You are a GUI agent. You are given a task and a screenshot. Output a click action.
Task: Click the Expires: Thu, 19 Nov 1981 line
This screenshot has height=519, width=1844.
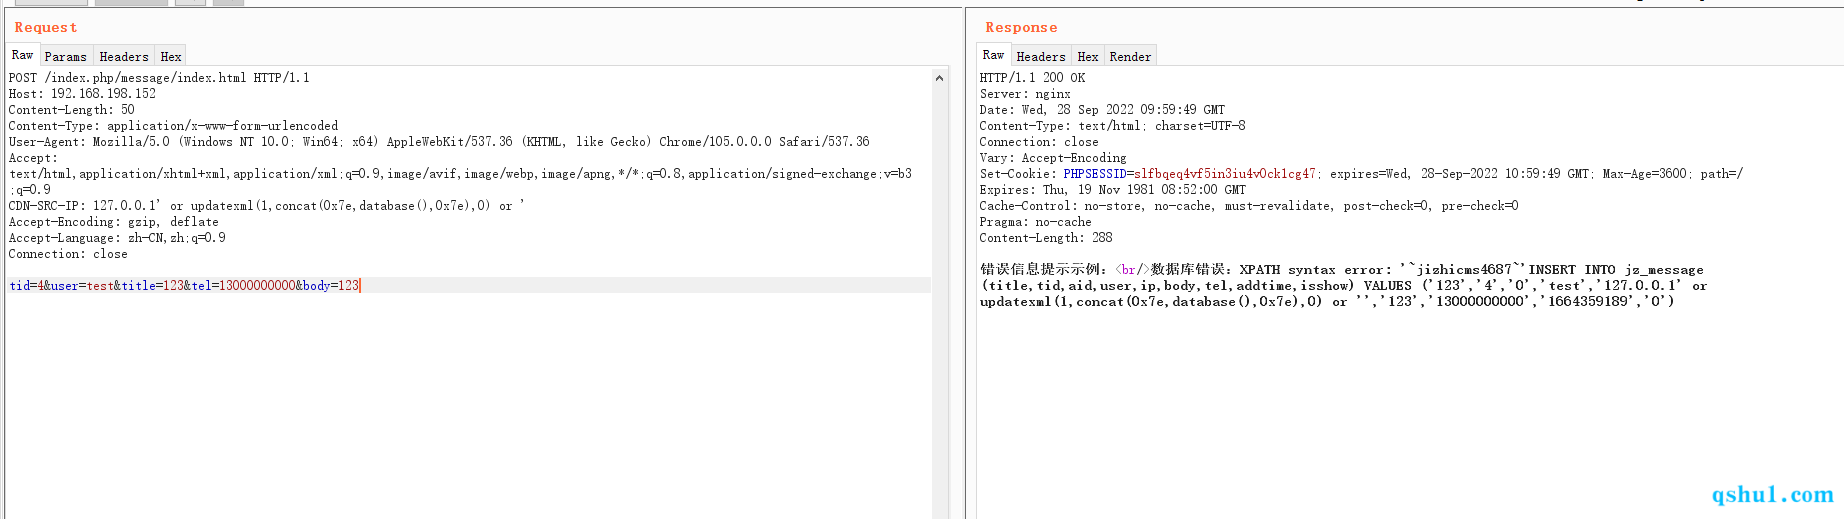coord(1113,190)
